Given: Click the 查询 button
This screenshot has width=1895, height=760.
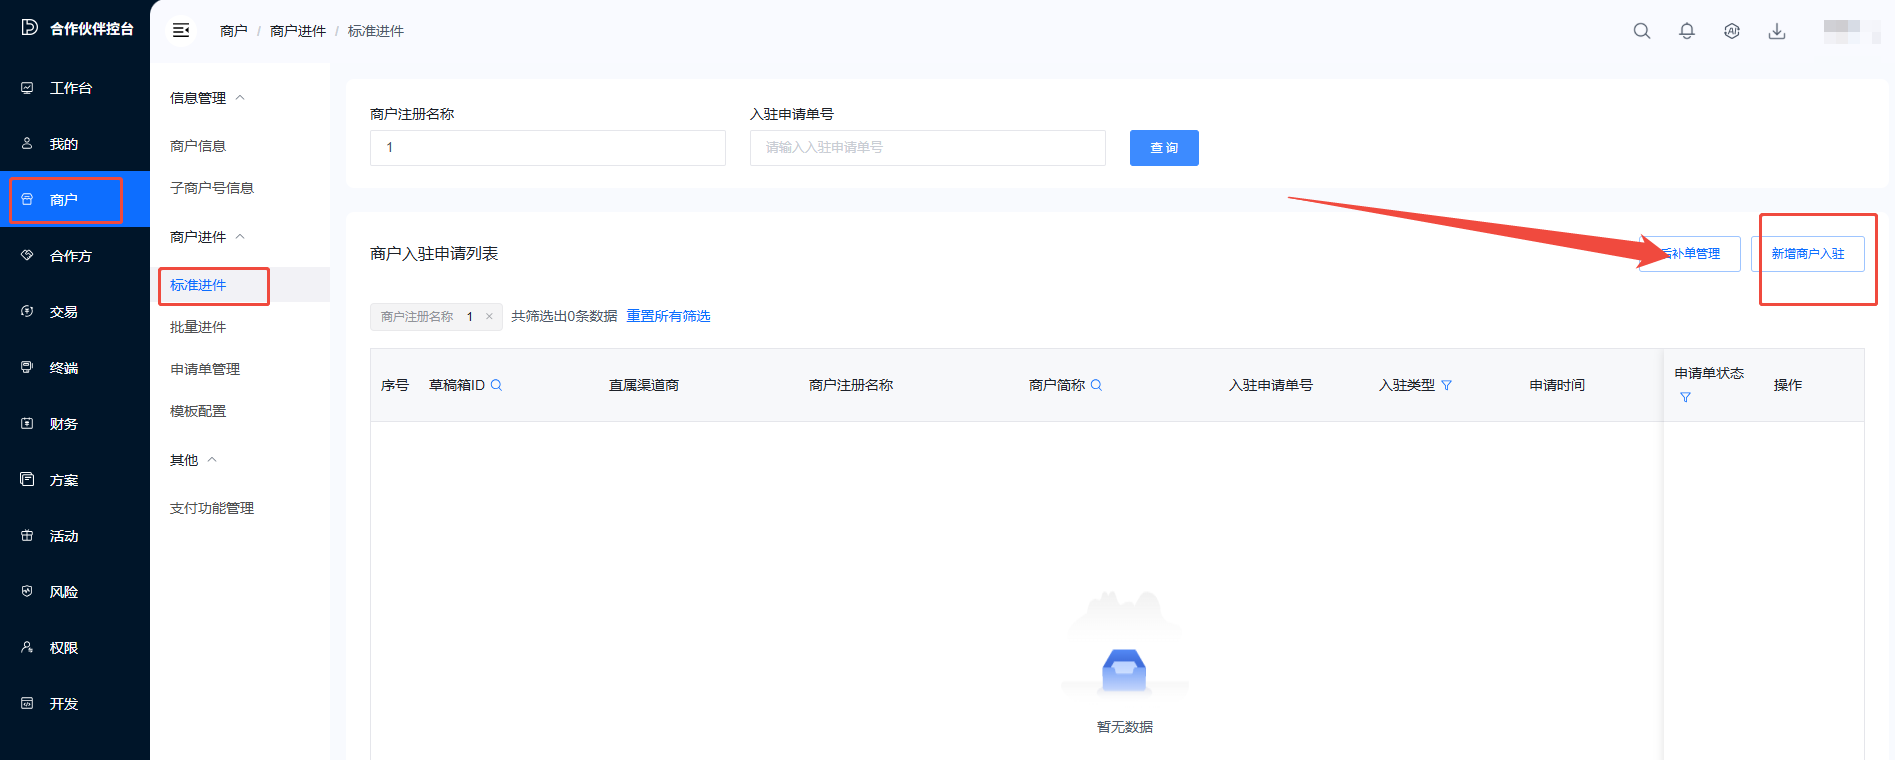Looking at the screenshot, I should 1163,148.
